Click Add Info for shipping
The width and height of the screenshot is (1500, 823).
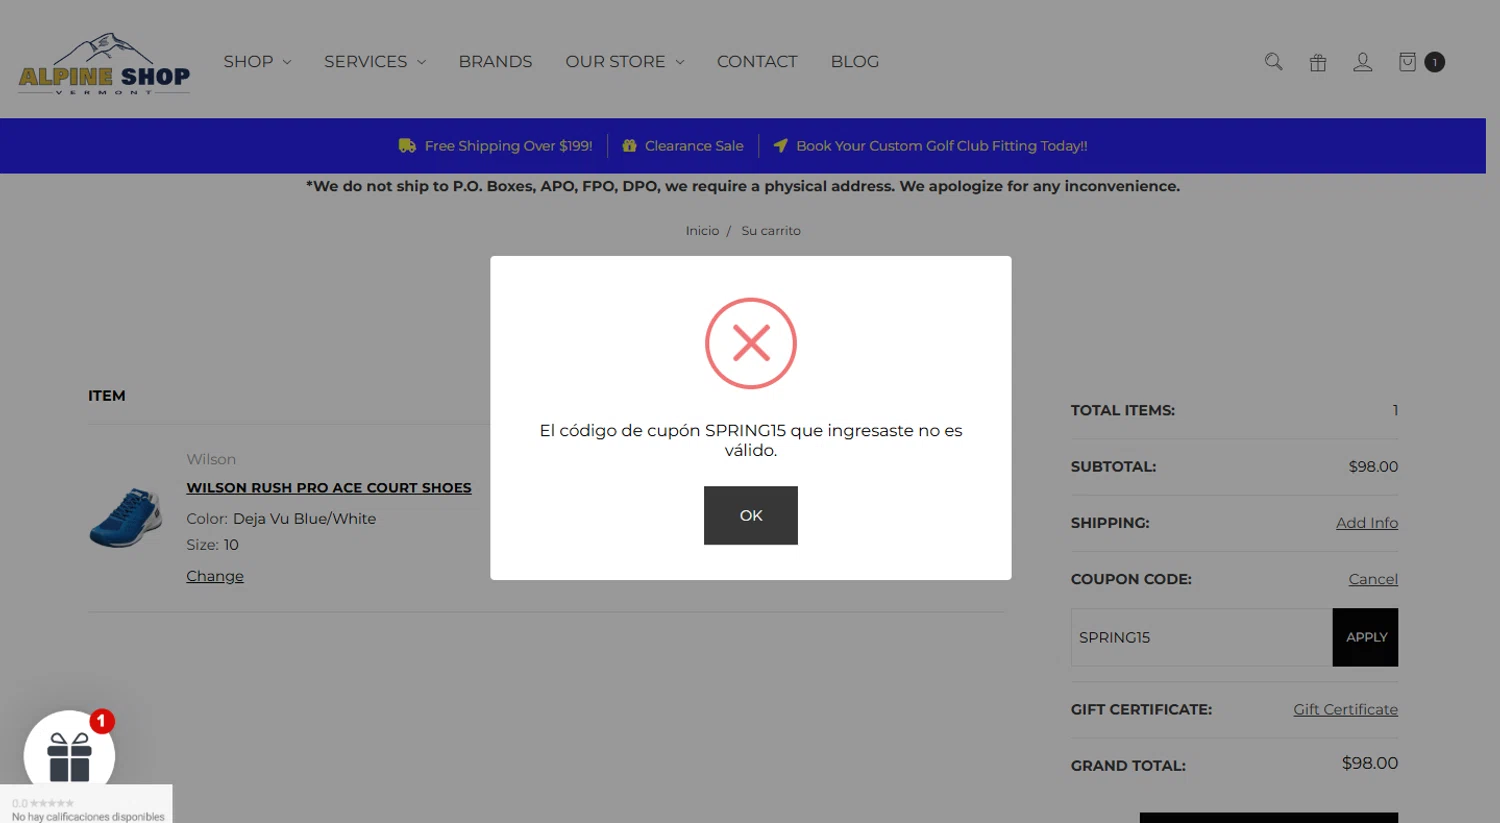pyautogui.click(x=1367, y=523)
